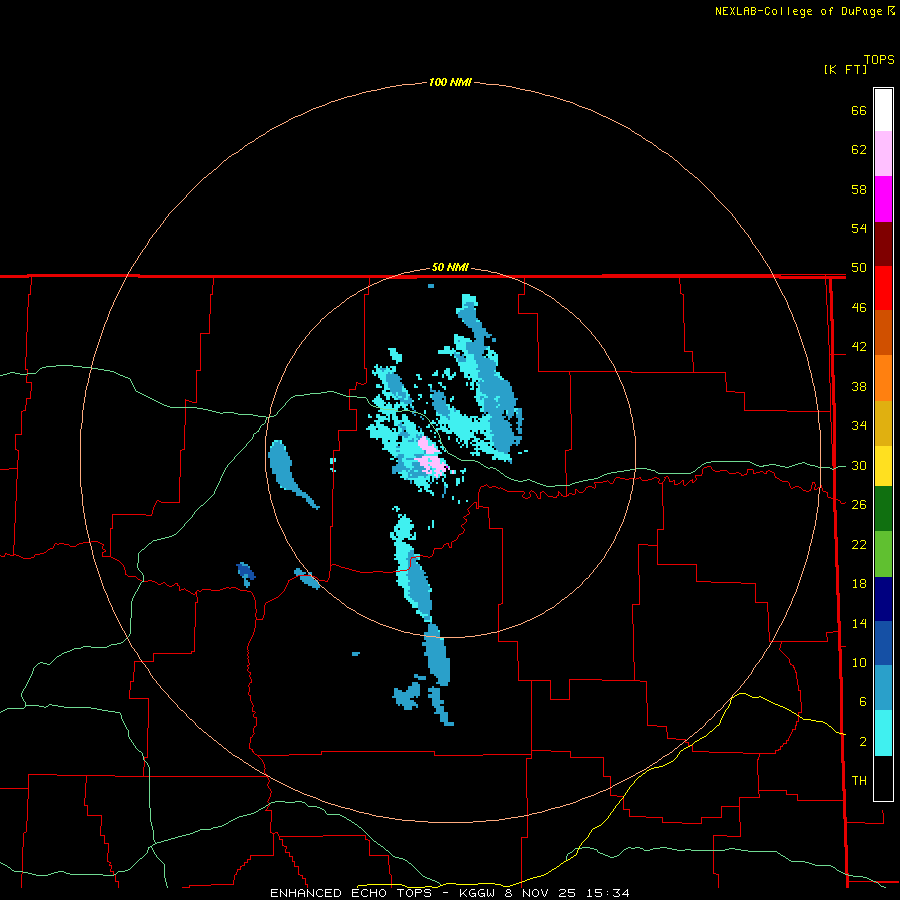Pick the light steel-blue legend swatch
900x900 pixels.
tap(883, 688)
